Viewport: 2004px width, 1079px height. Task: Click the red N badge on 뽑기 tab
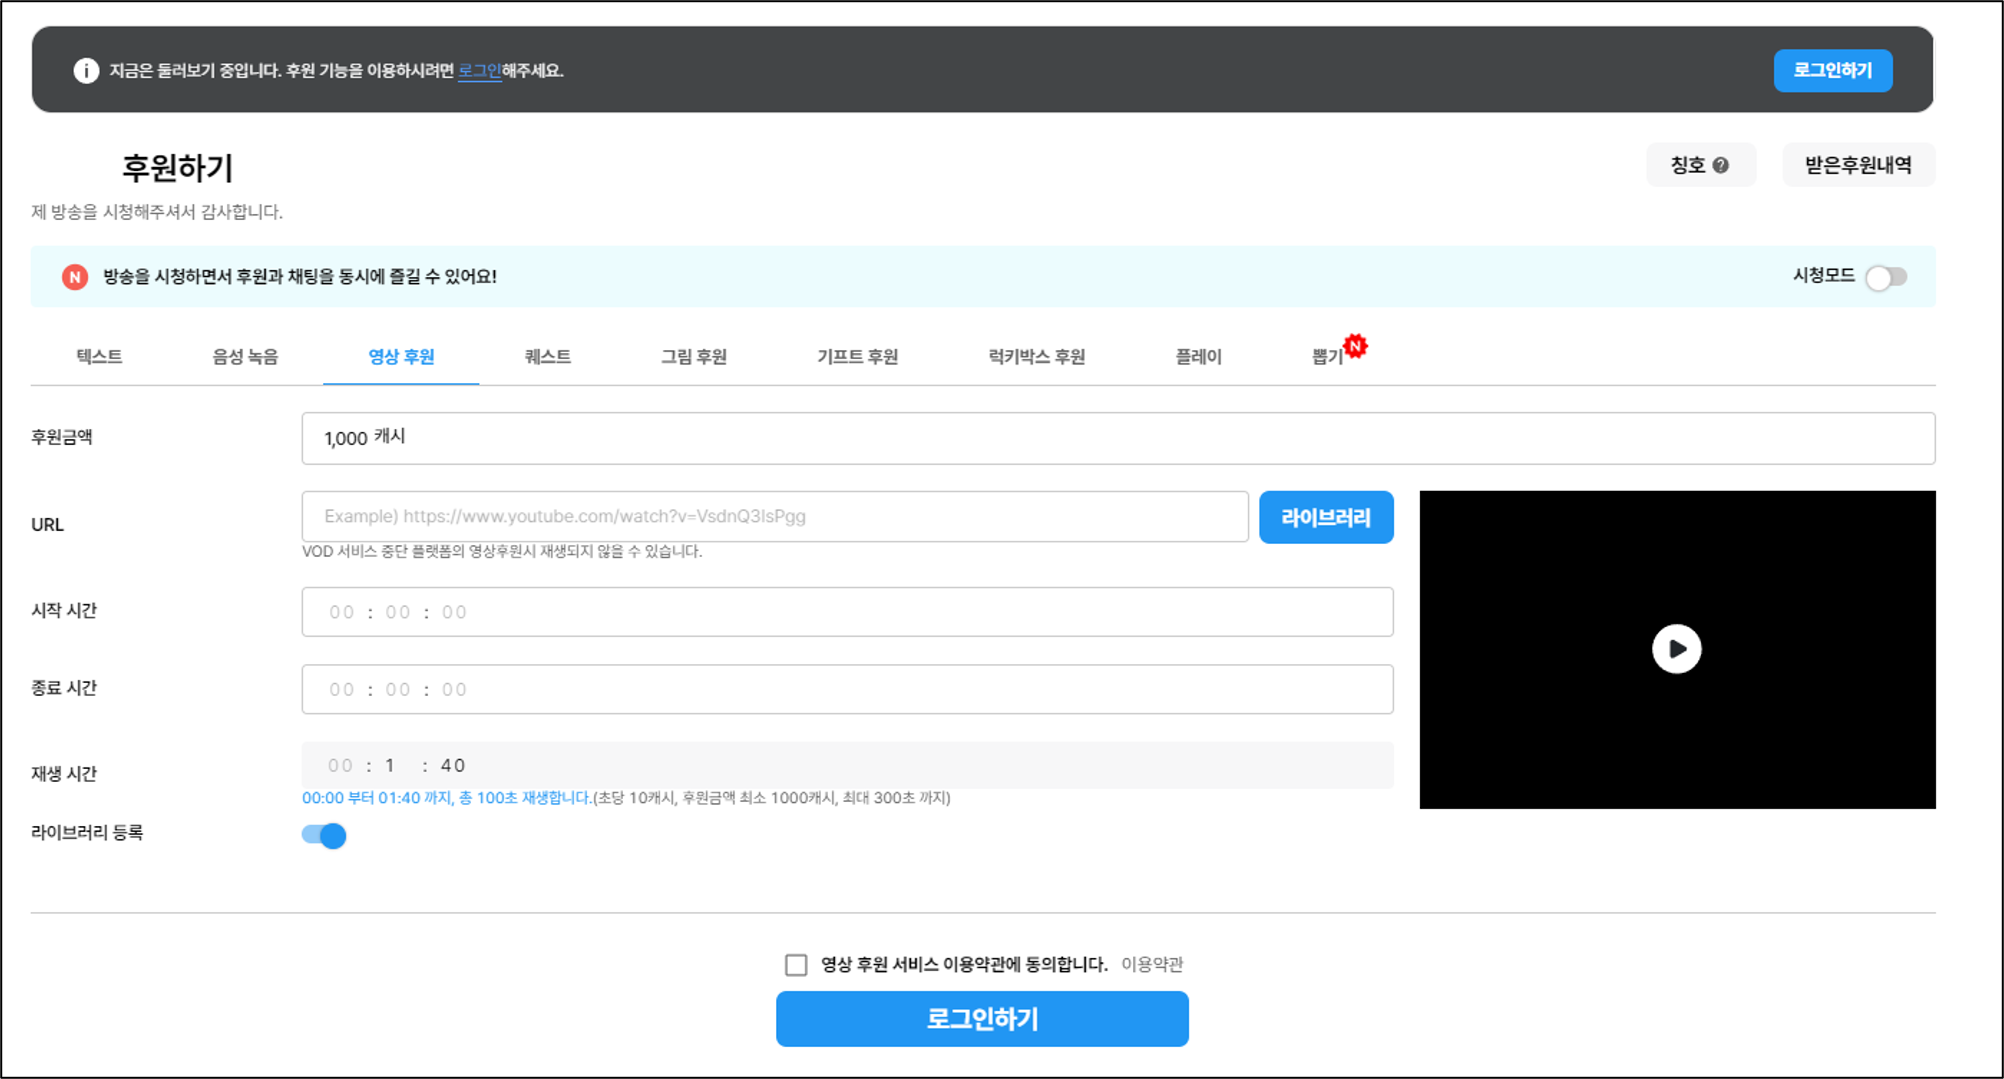[x=1355, y=346]
